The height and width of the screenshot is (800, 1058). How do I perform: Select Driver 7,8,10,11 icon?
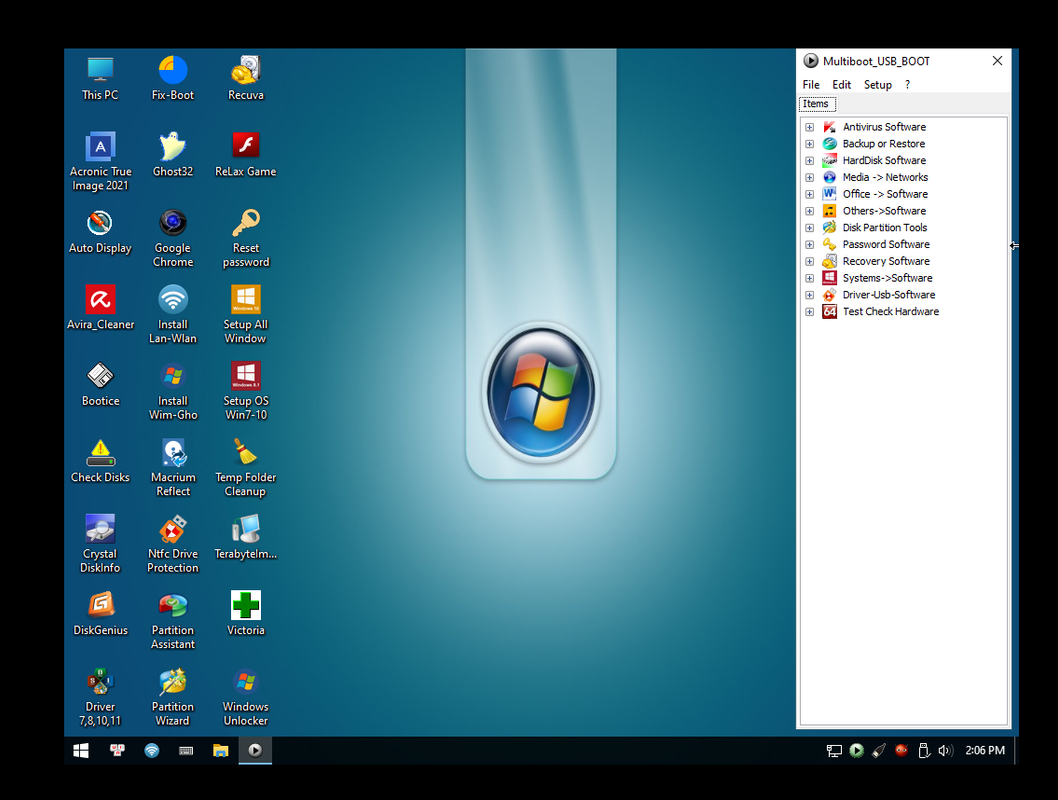[x=100, y=697]
